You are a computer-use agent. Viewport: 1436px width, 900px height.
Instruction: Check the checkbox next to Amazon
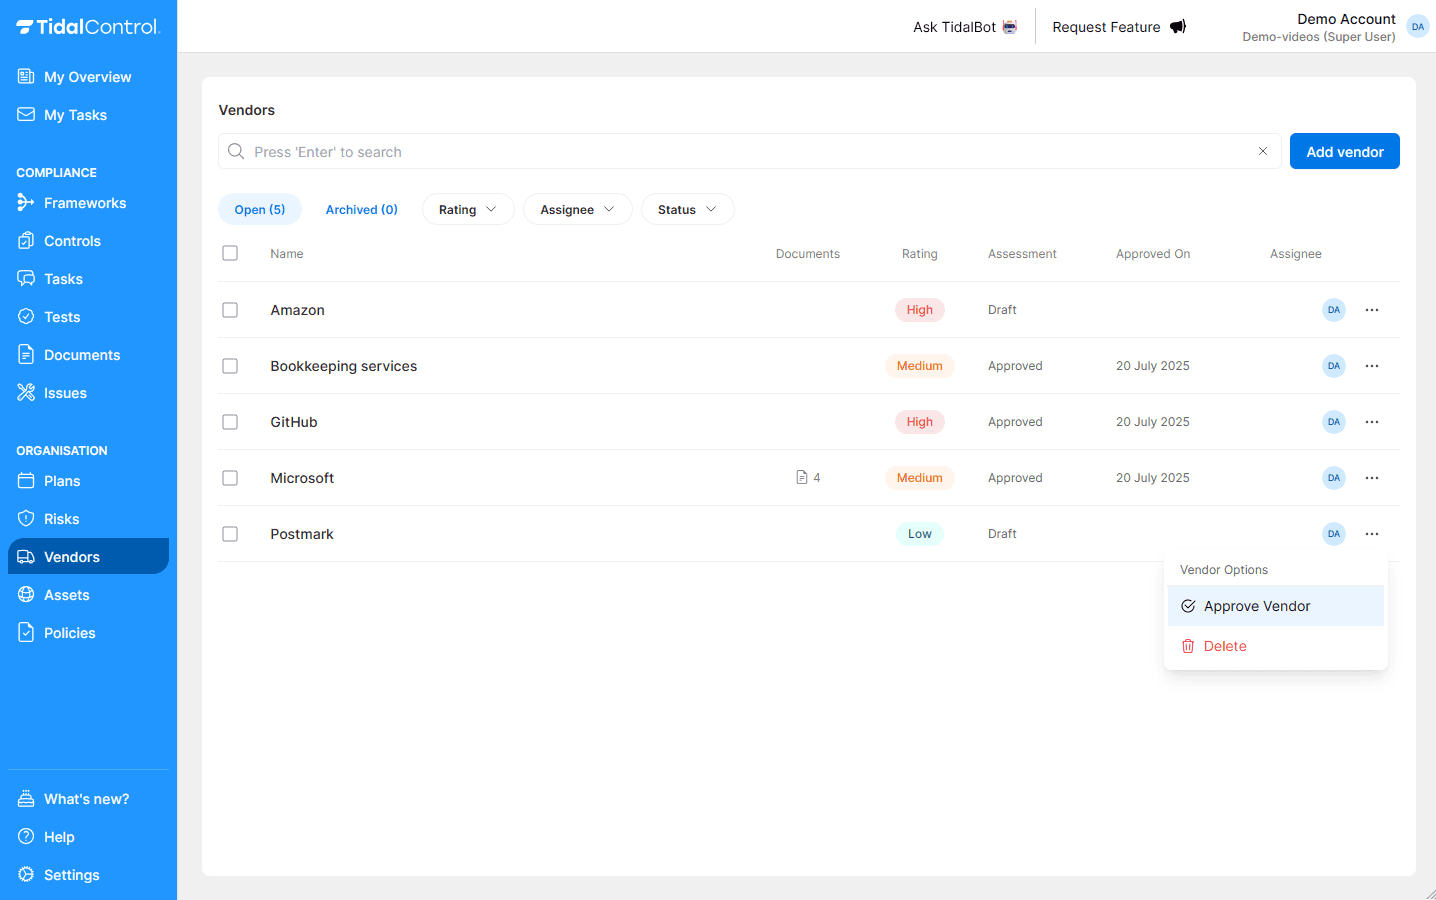[230, 309]
